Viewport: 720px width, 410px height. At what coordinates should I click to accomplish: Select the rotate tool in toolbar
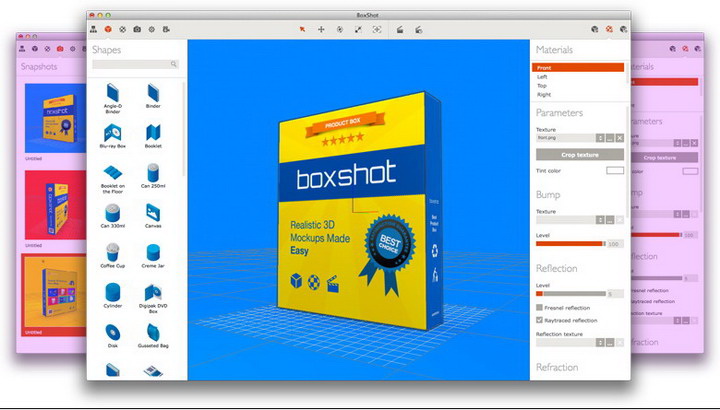click(340, 29)
